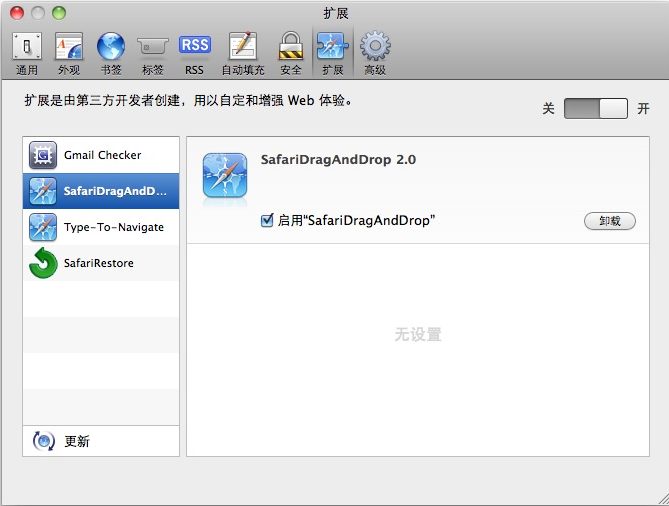This screenshot has height=506, width=669.
Task: Open the 高级 (Advanced) gear pane
Action: pyautogui.click(x=375, y=53)
